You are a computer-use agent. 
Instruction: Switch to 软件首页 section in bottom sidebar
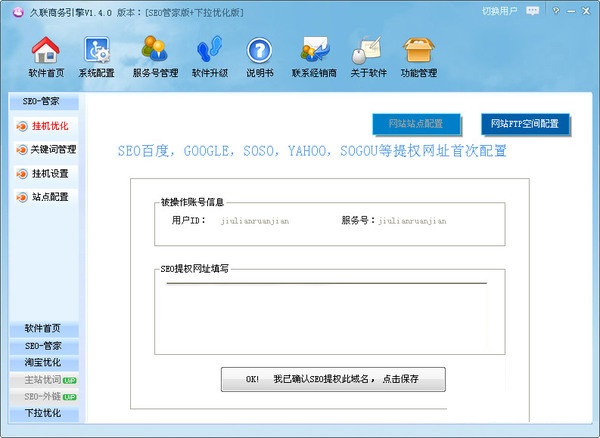(44, 329)
